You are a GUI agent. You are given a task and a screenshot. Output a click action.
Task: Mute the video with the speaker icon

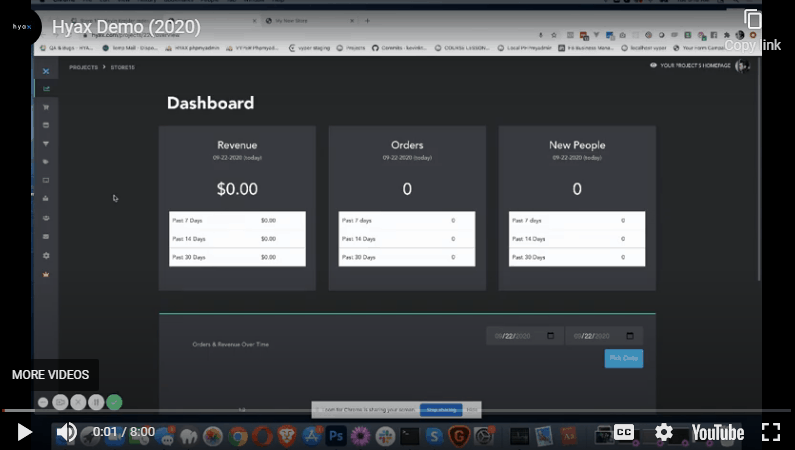pyautogui.click(x=66, y=432)
